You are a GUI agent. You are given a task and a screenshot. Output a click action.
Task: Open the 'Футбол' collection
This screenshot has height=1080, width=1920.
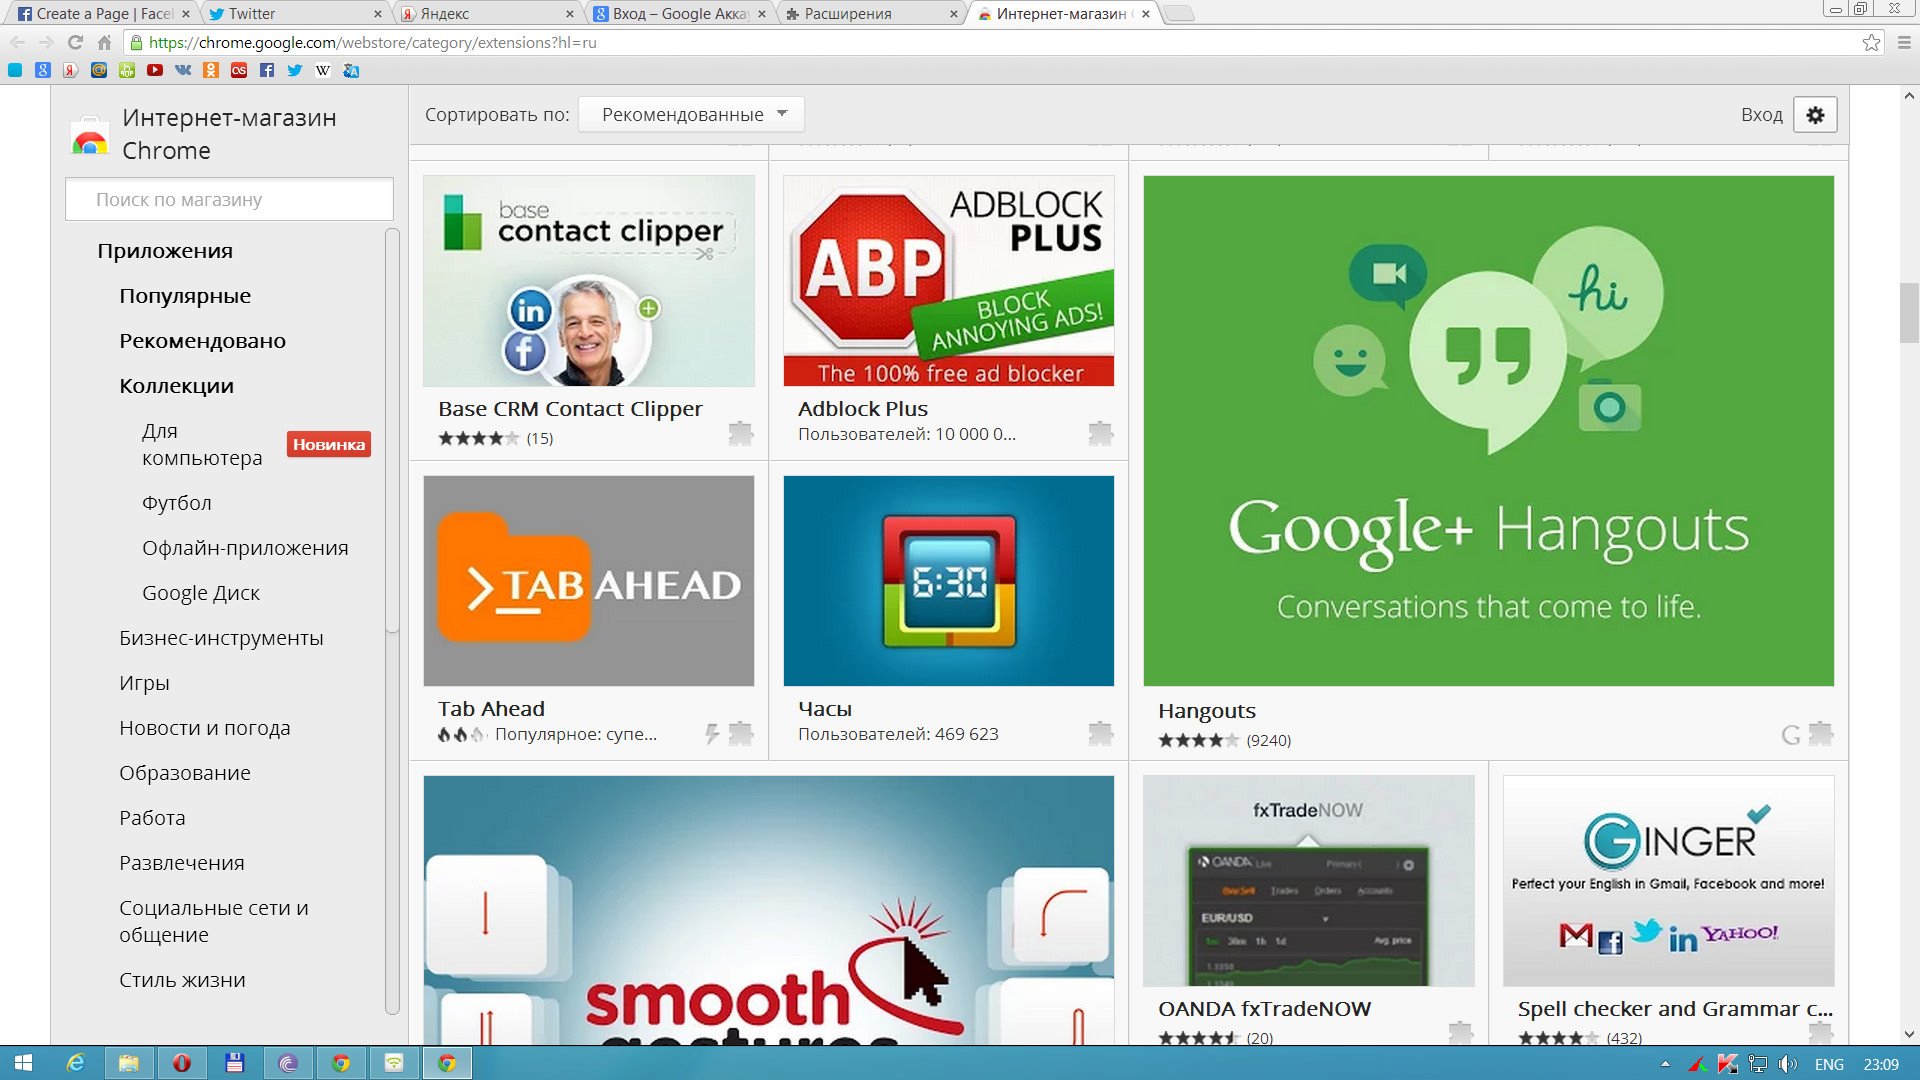176,502
